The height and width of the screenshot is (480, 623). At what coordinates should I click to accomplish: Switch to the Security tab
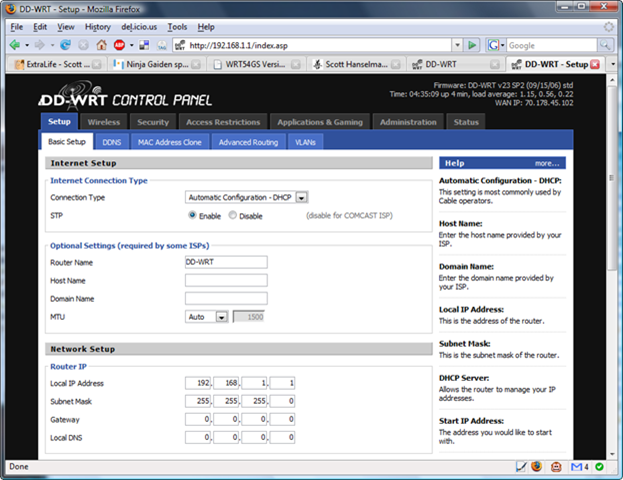153,122
